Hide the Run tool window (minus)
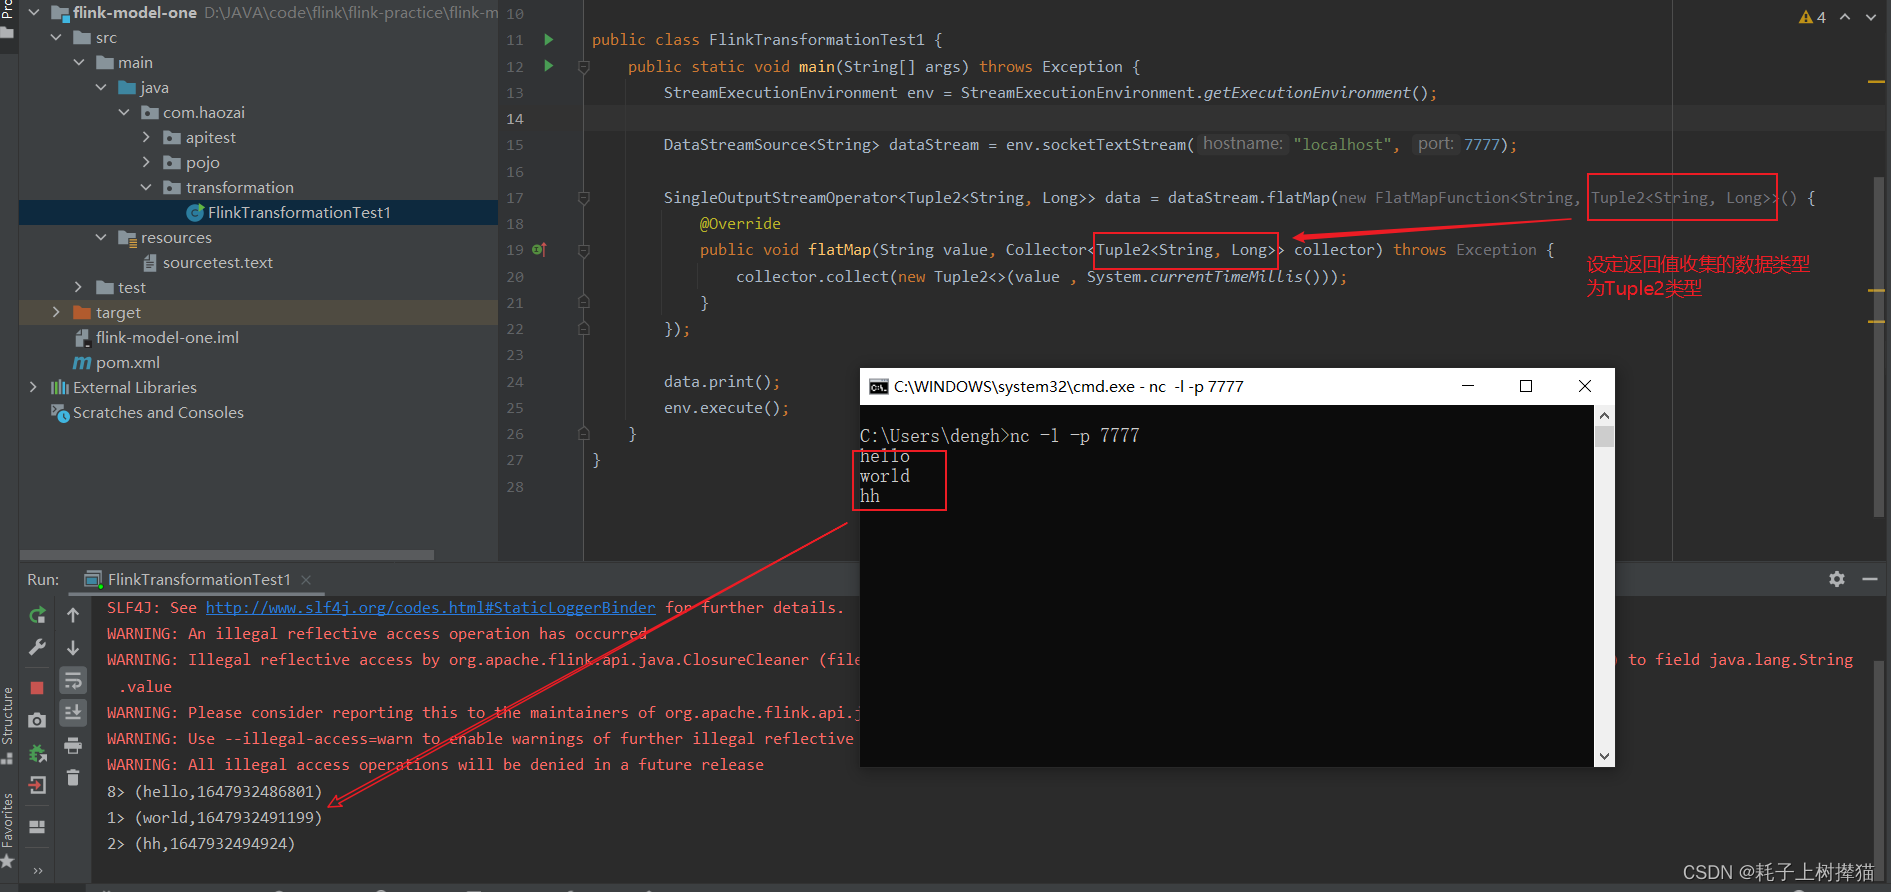Screen dimensions: 1891x892 tap(1870, 579)
